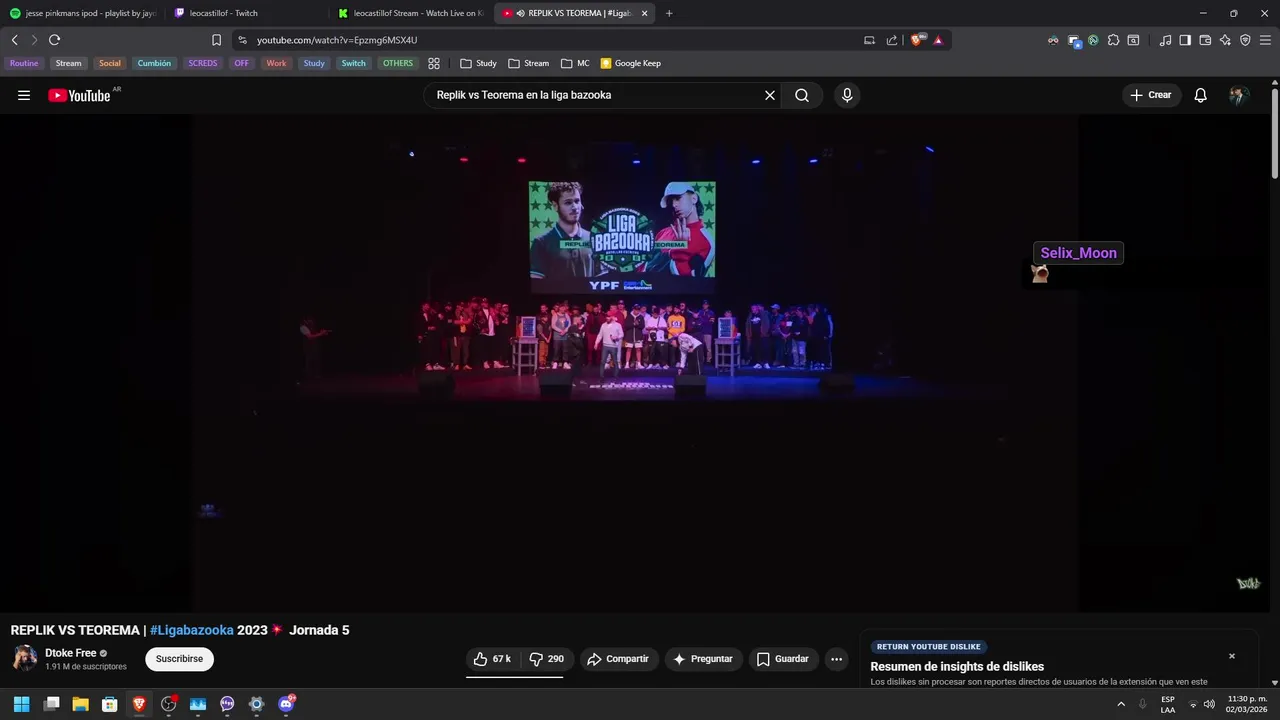Expand the MC bookmarks folder
This screenshot has width=1280, height=720.
pos(575,63)
